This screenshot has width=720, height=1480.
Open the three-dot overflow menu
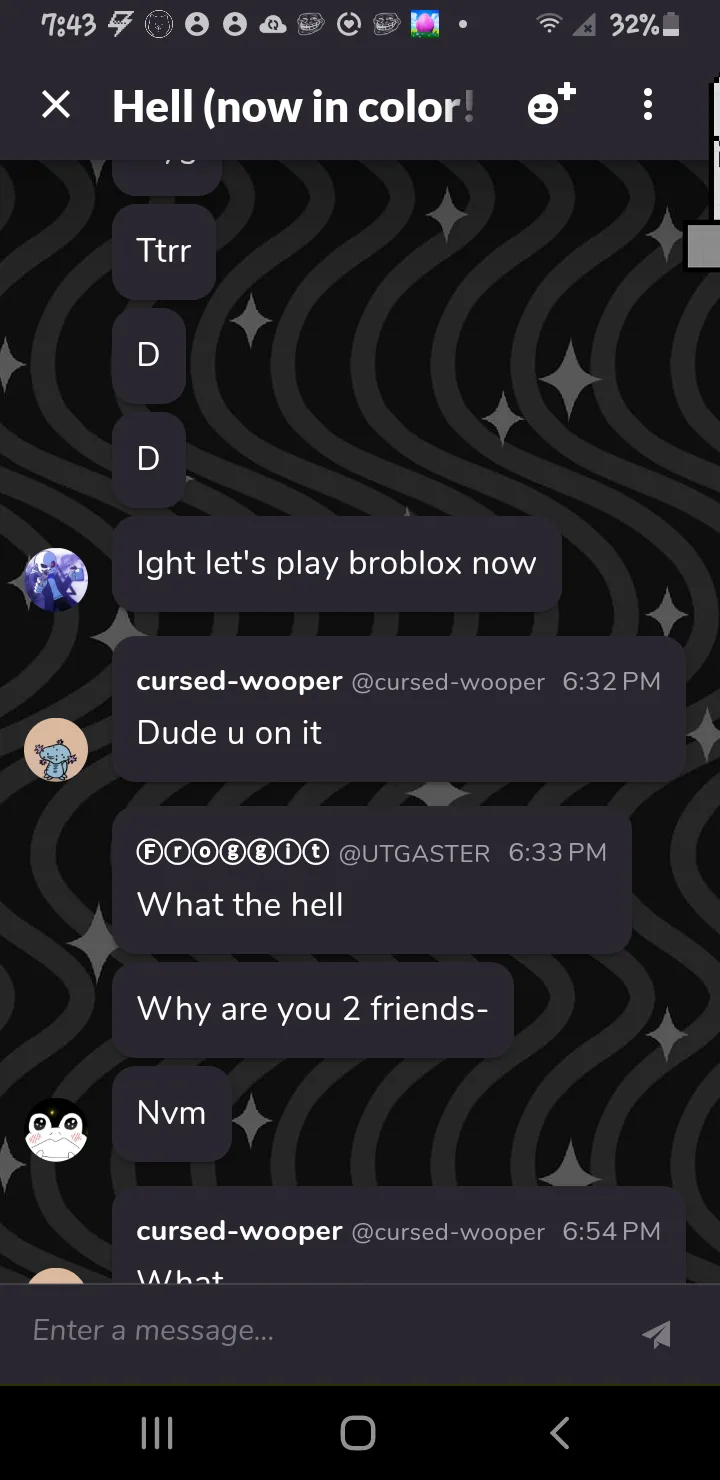tap(648, 104)
